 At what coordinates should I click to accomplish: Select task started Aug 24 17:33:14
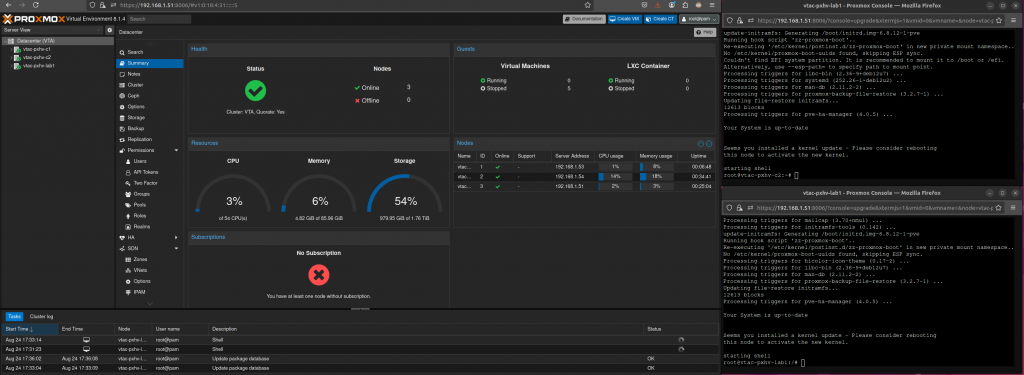pos(359,340)
